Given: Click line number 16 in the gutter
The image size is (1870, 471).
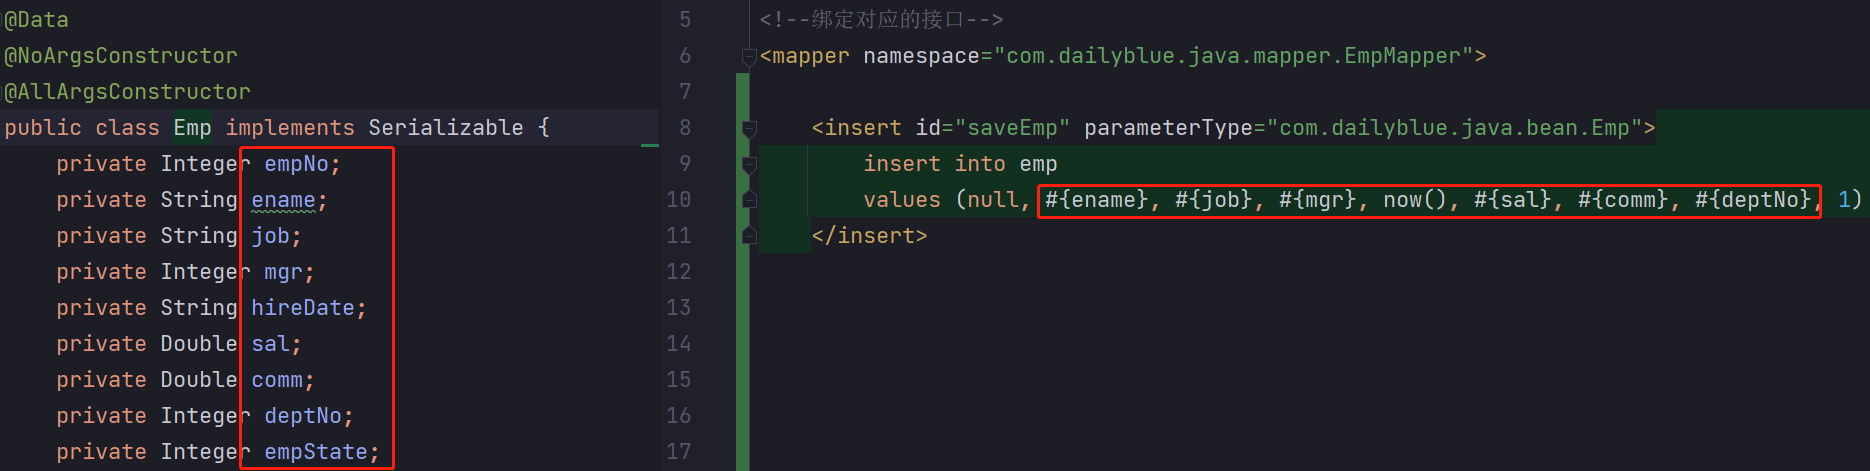Looking at the screenshot, I should coord(679,416).
